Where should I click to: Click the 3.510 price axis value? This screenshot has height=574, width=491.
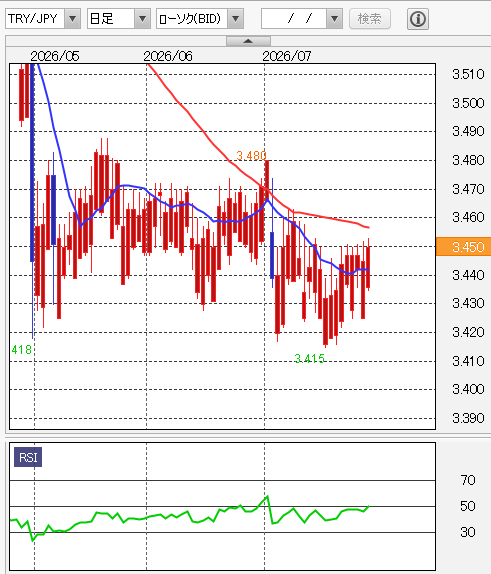468,74
